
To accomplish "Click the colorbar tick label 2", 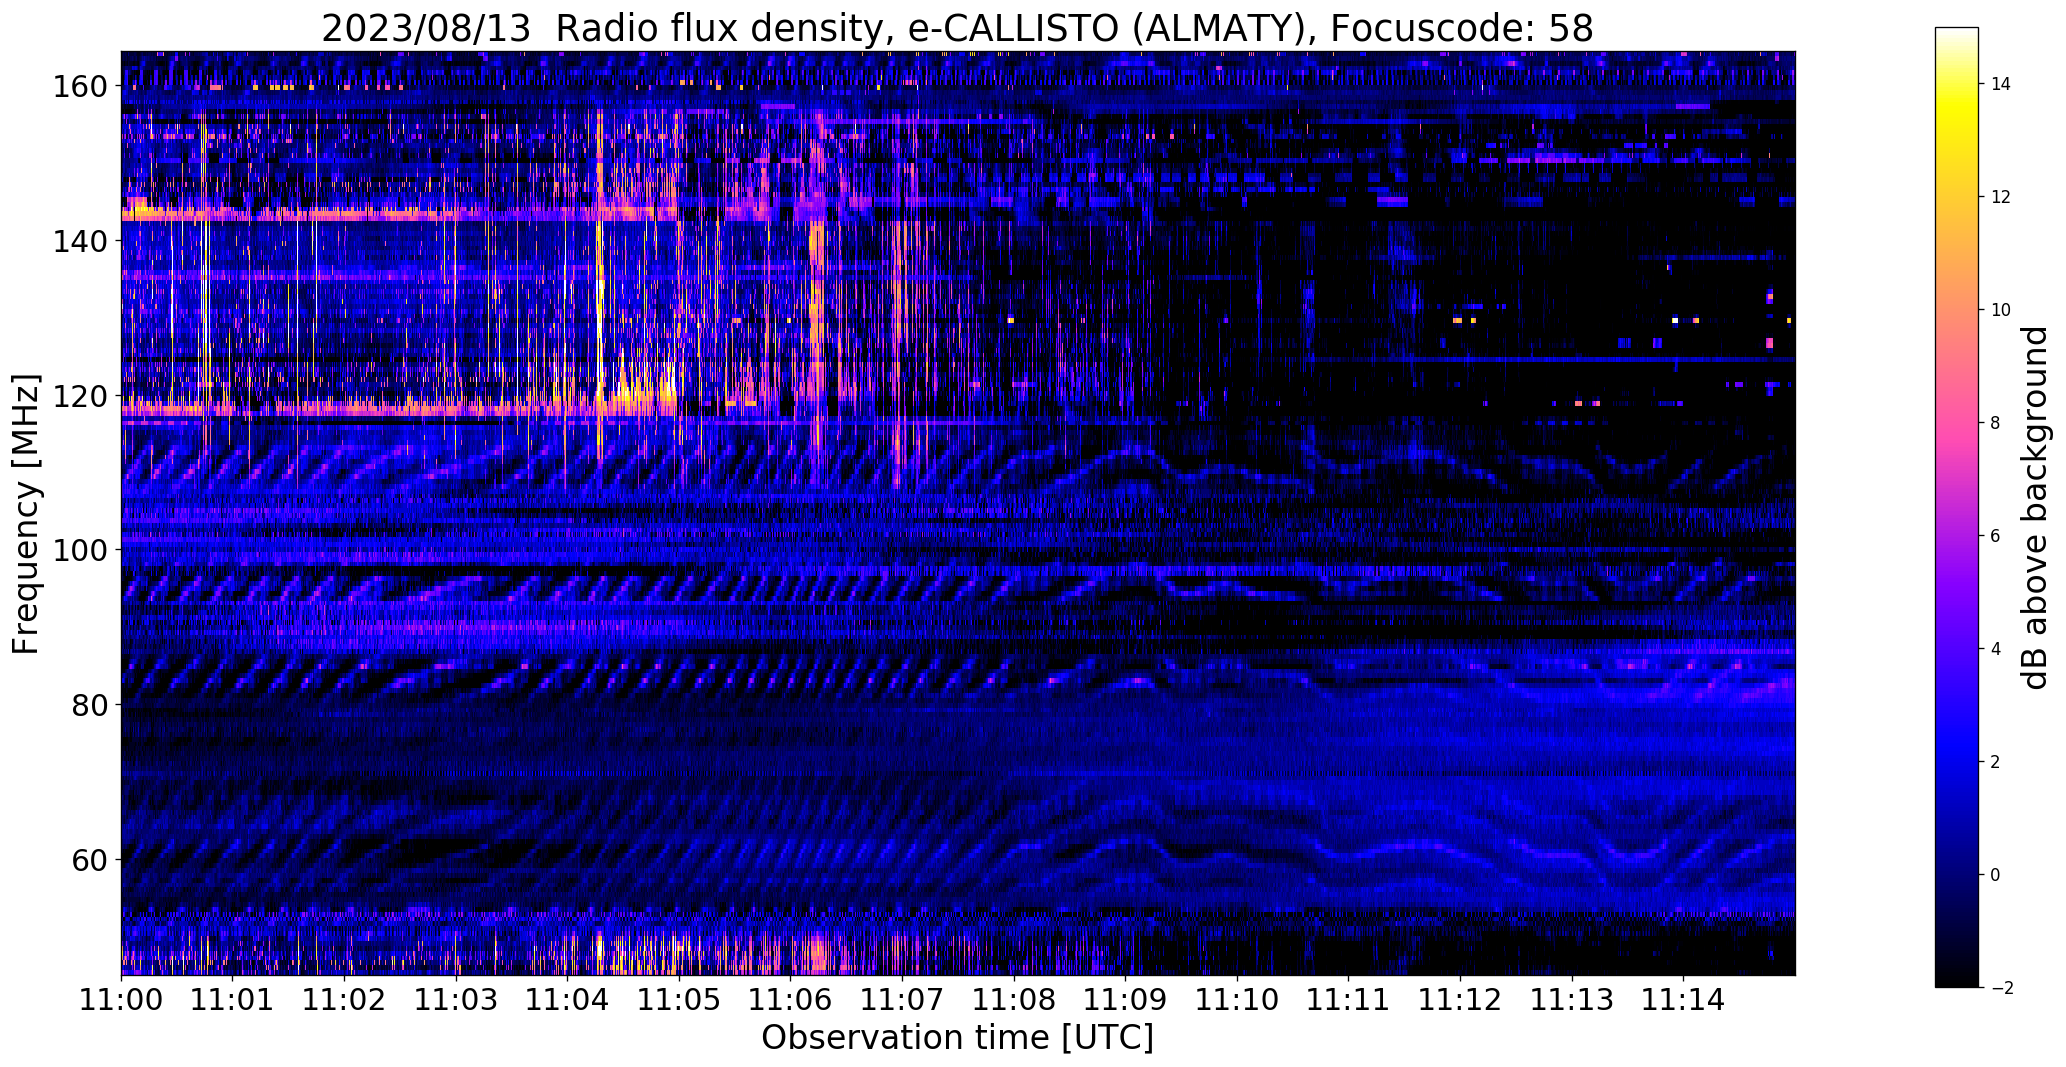I will coord(1995,762).
